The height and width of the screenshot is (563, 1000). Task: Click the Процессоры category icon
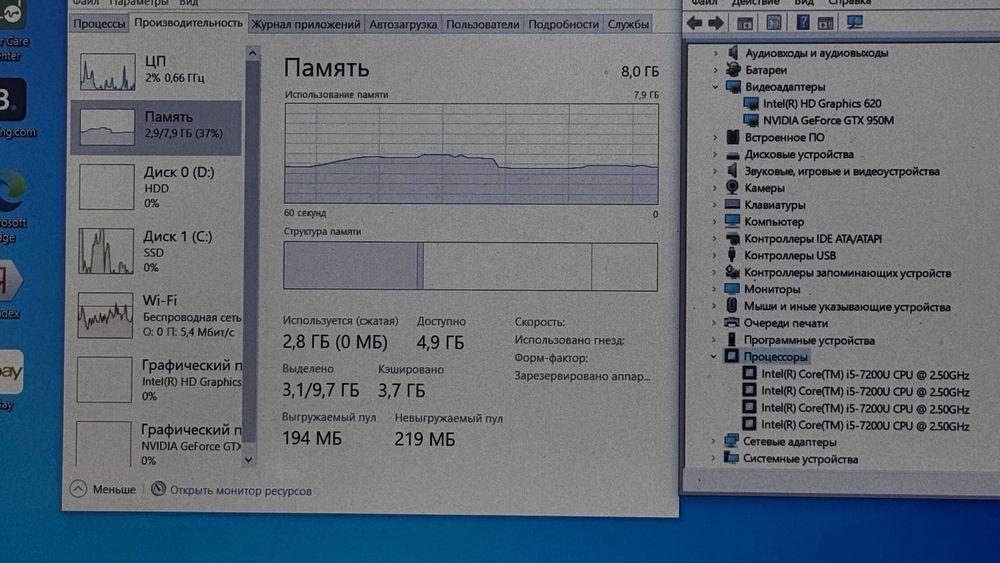[732, 356]
